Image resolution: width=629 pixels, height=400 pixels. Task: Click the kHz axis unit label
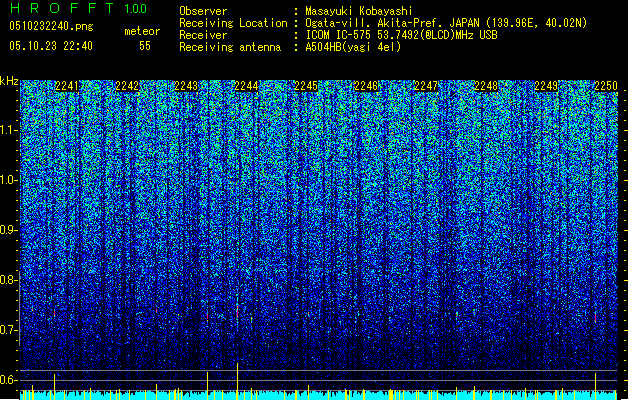[9, 81]
